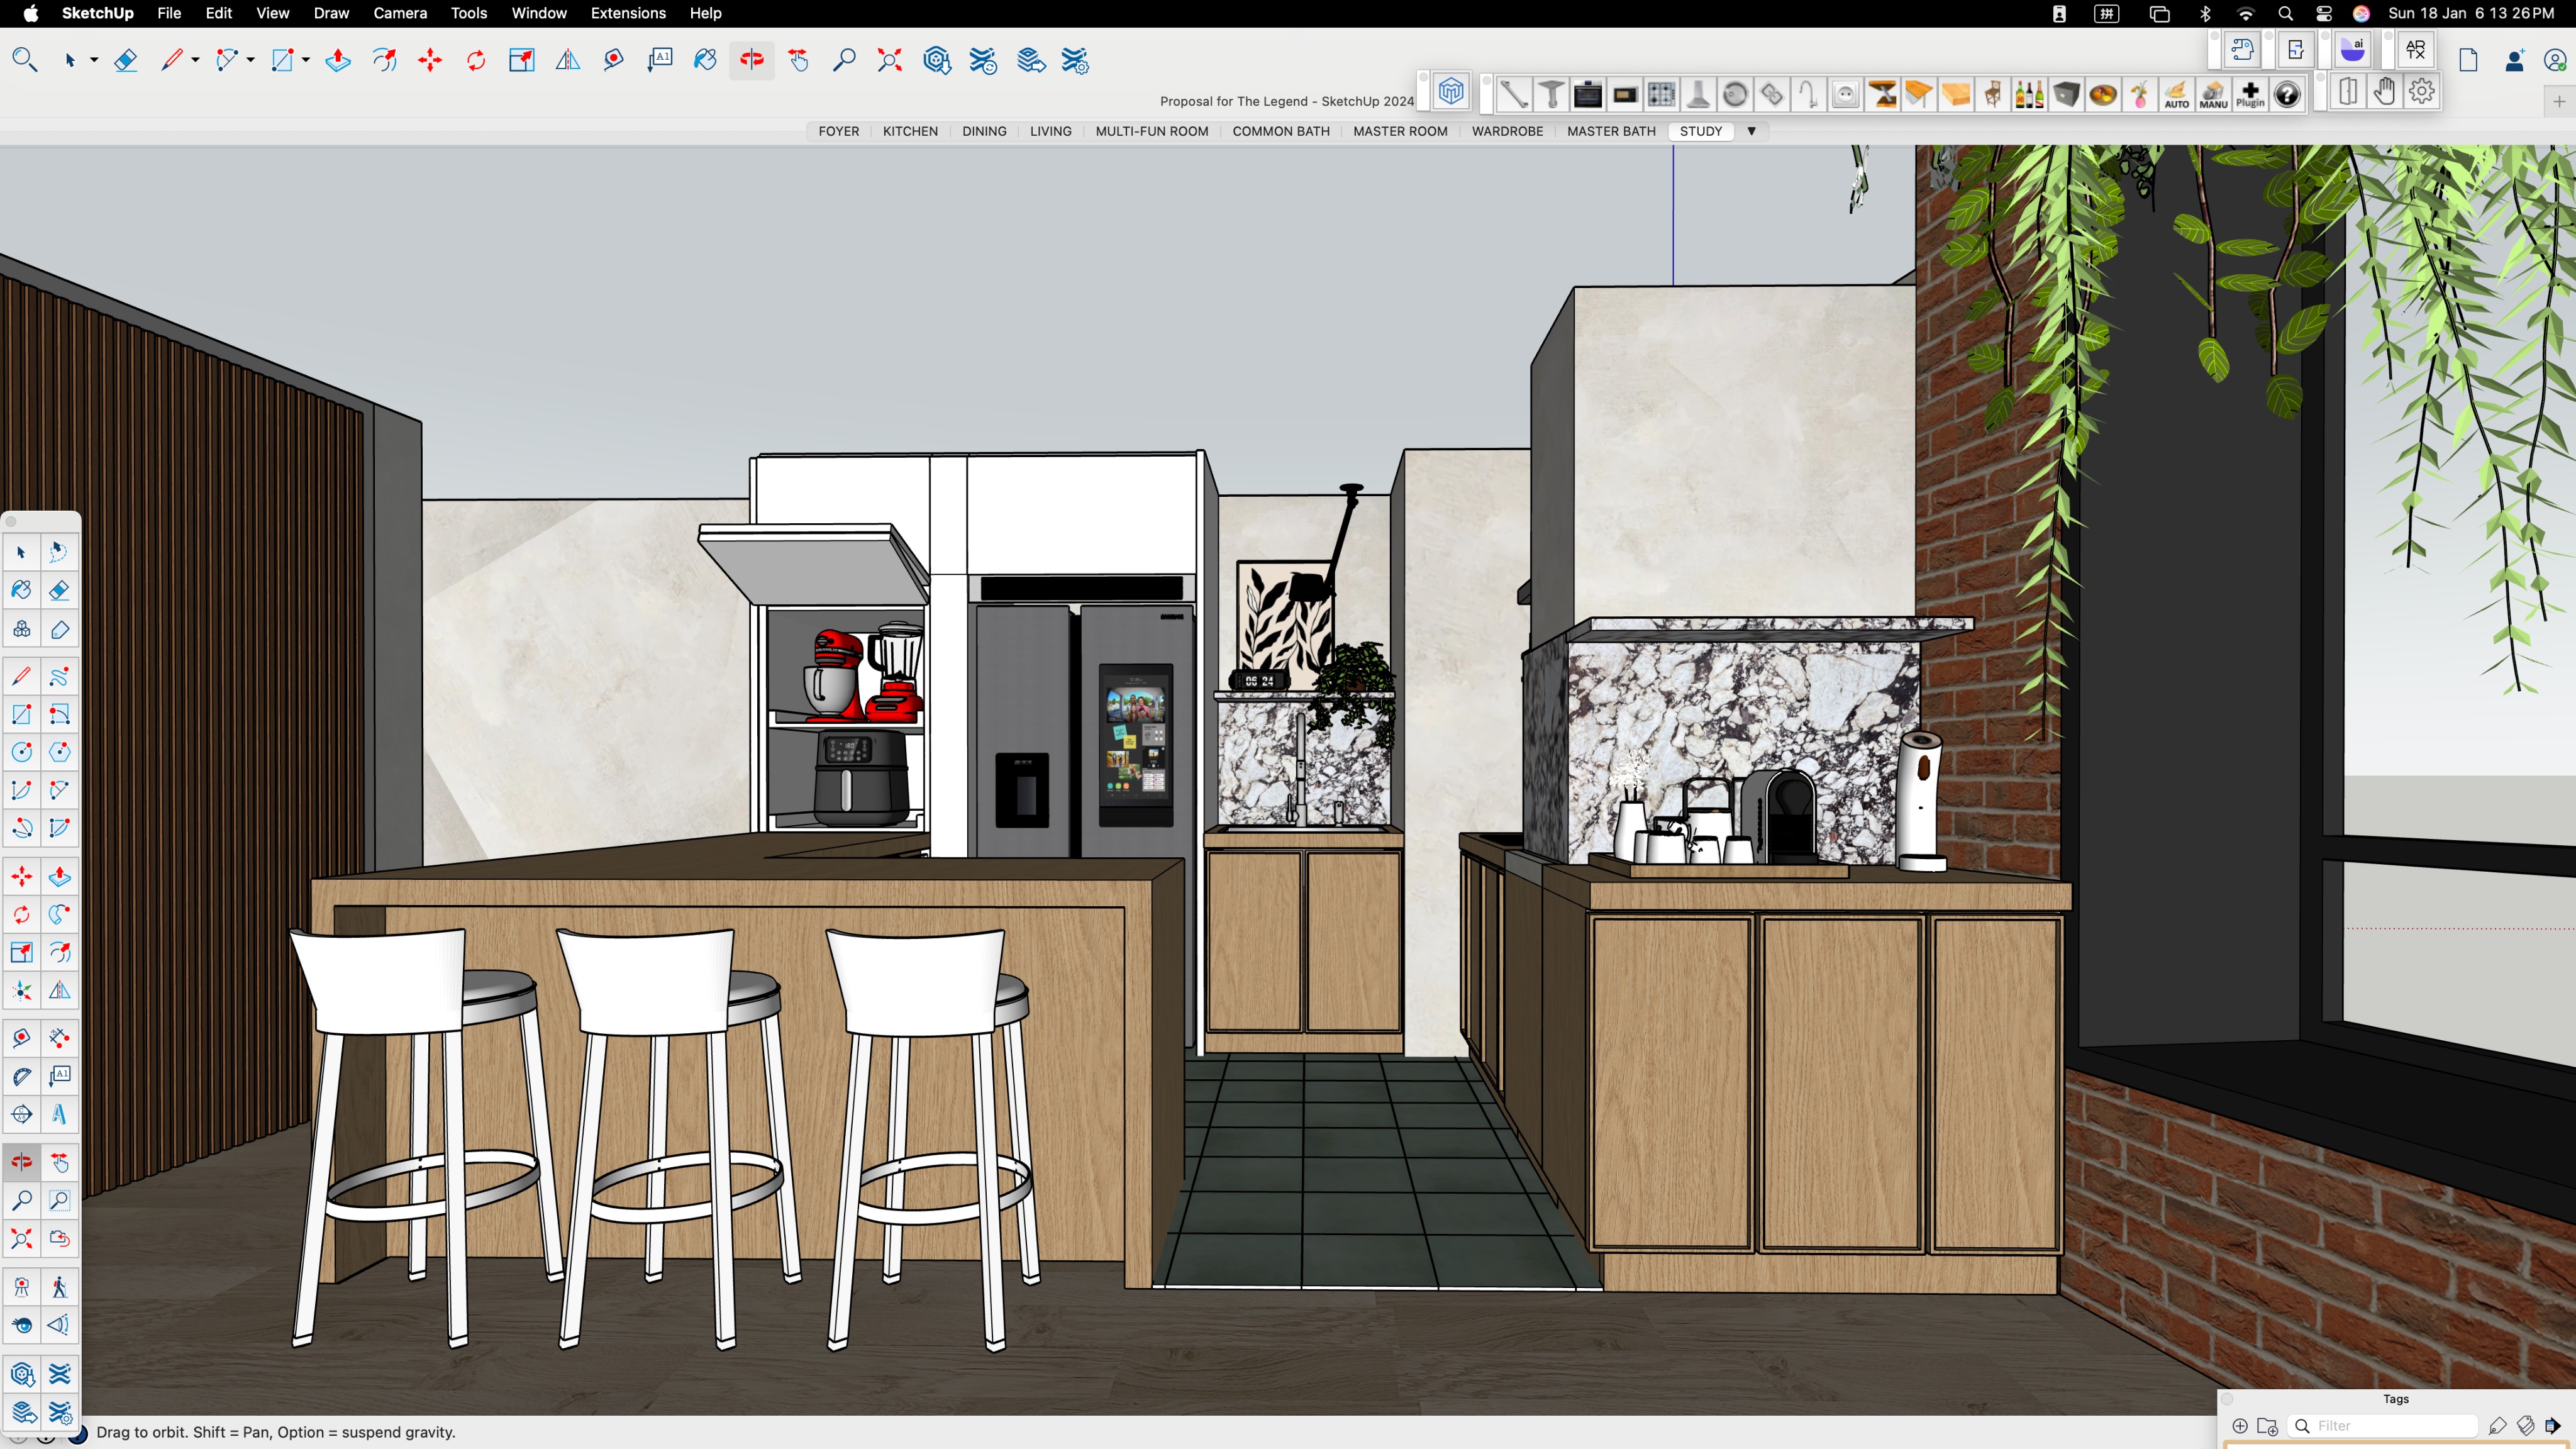Add a new tag in Tags panel

(x=2240, y=1426)
